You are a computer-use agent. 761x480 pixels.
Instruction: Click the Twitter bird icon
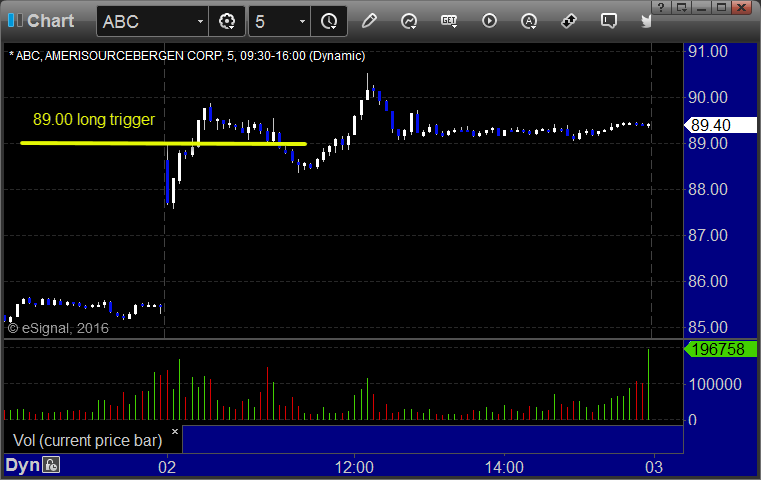tap(646, 21)
